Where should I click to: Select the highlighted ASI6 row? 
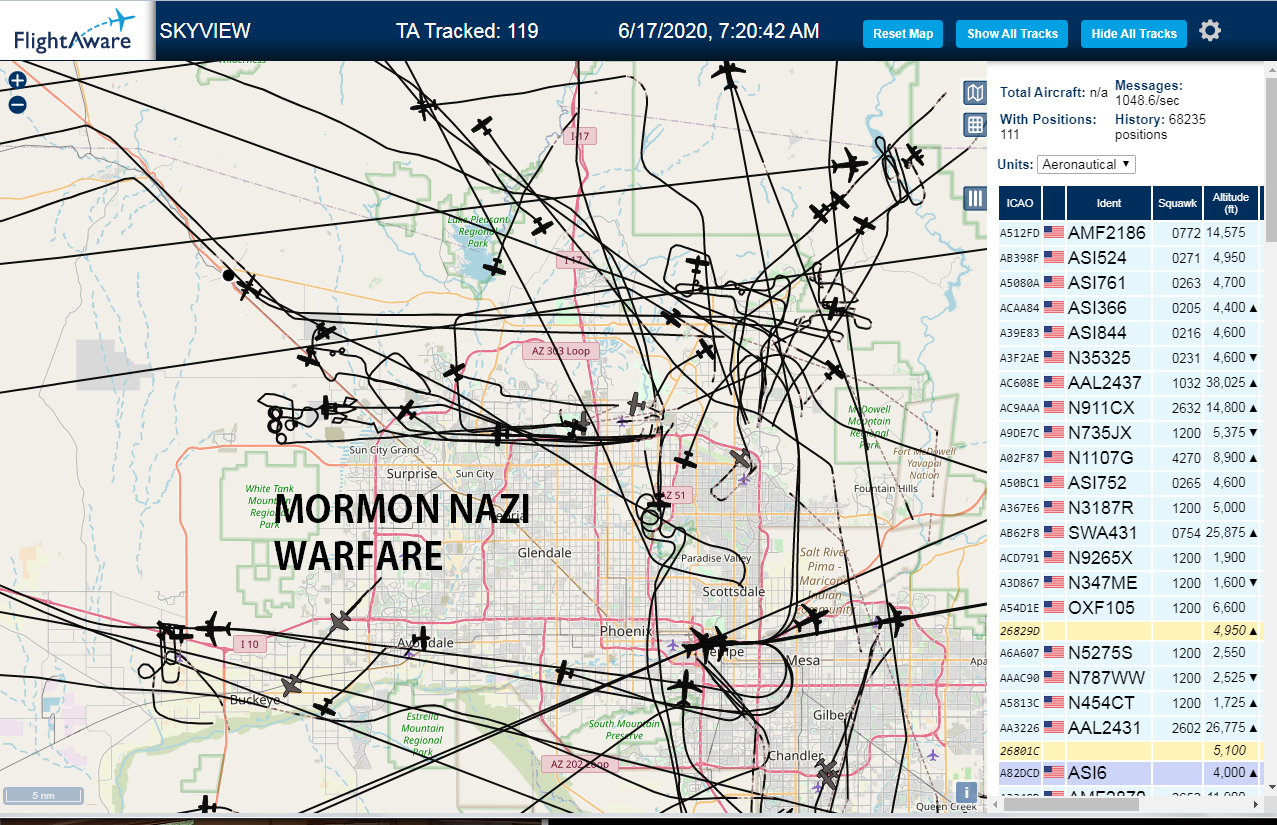pyautogui.click(x=1129, y=773)
